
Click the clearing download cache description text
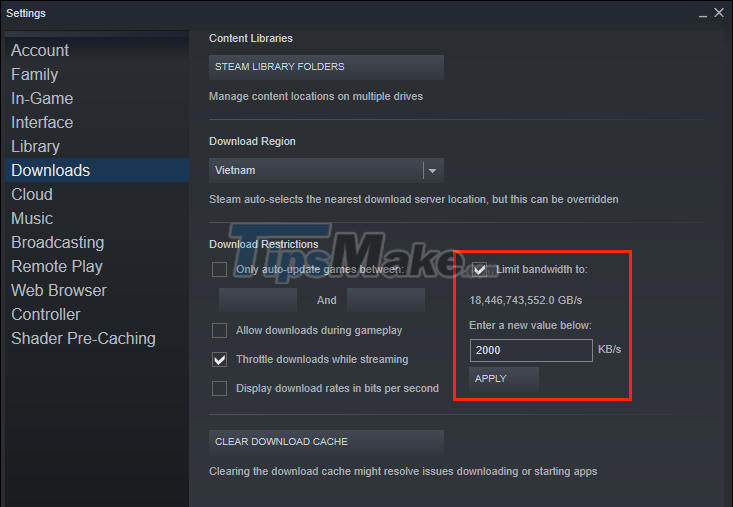click(x=403, y=471)
